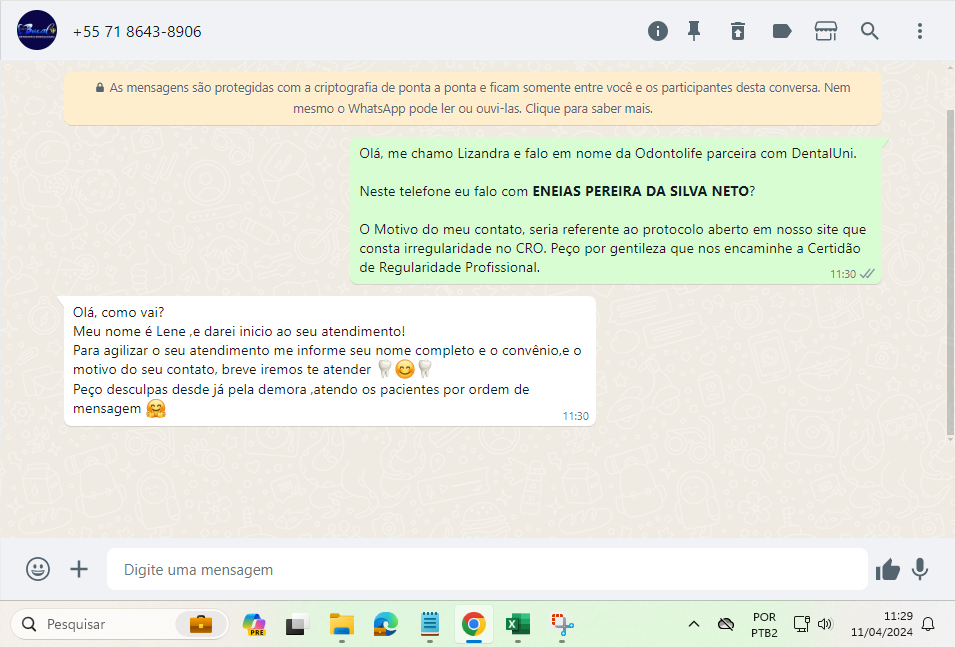Viewport: 955px width, 647px height.
Task: Click the received message from Lene
Action: tap(329, 361)
